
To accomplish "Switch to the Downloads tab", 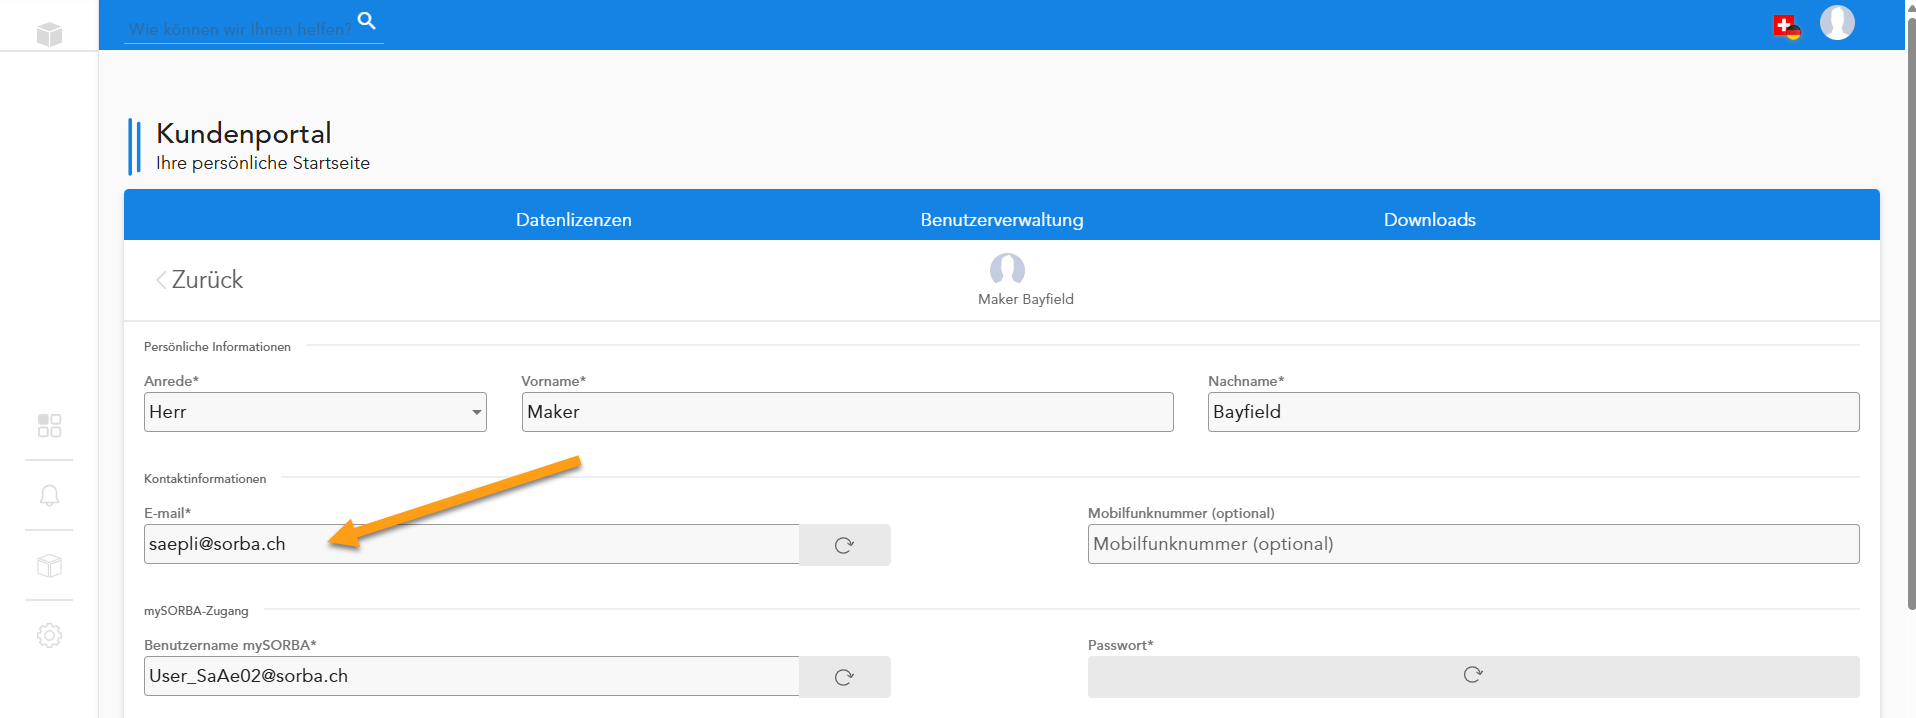I will [x=1430, y=220].
